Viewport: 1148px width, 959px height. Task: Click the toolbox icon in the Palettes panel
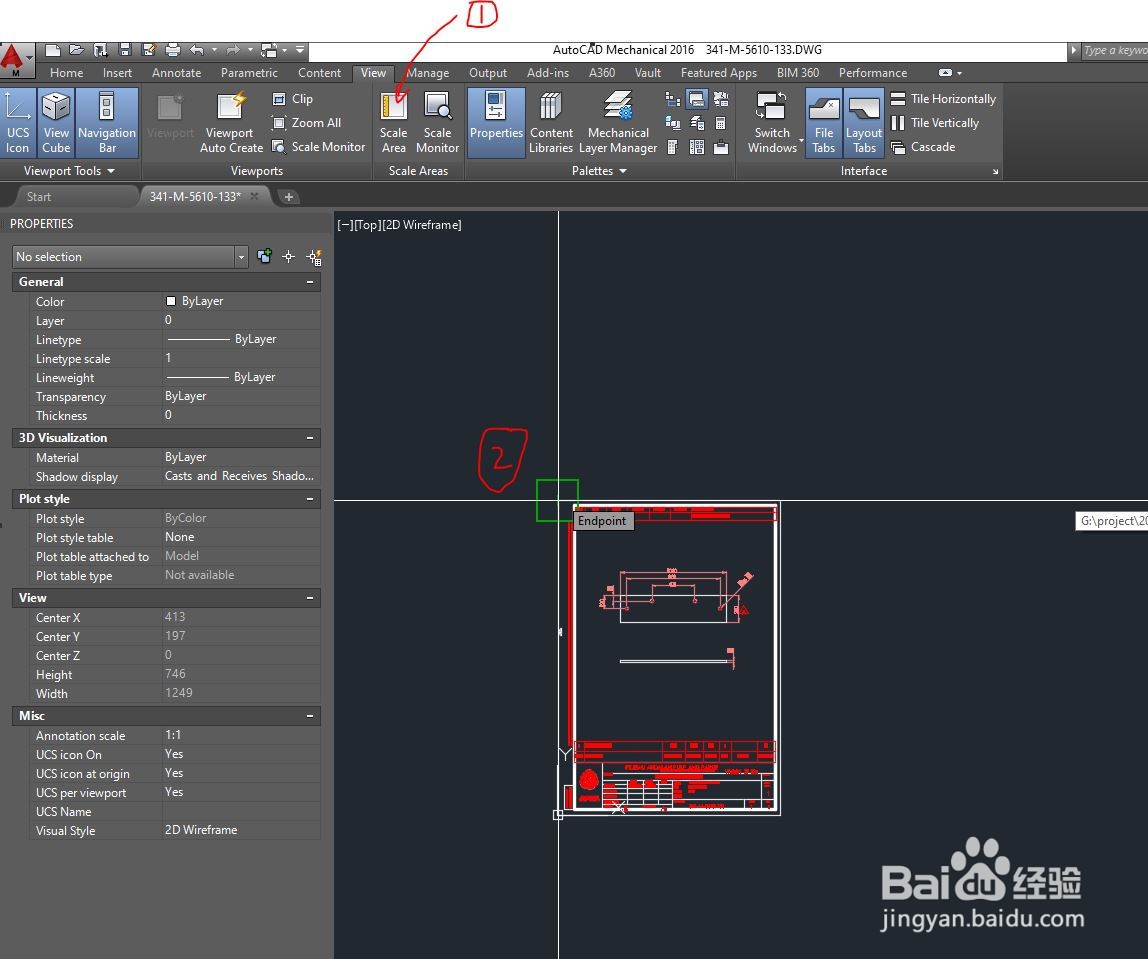720,147
